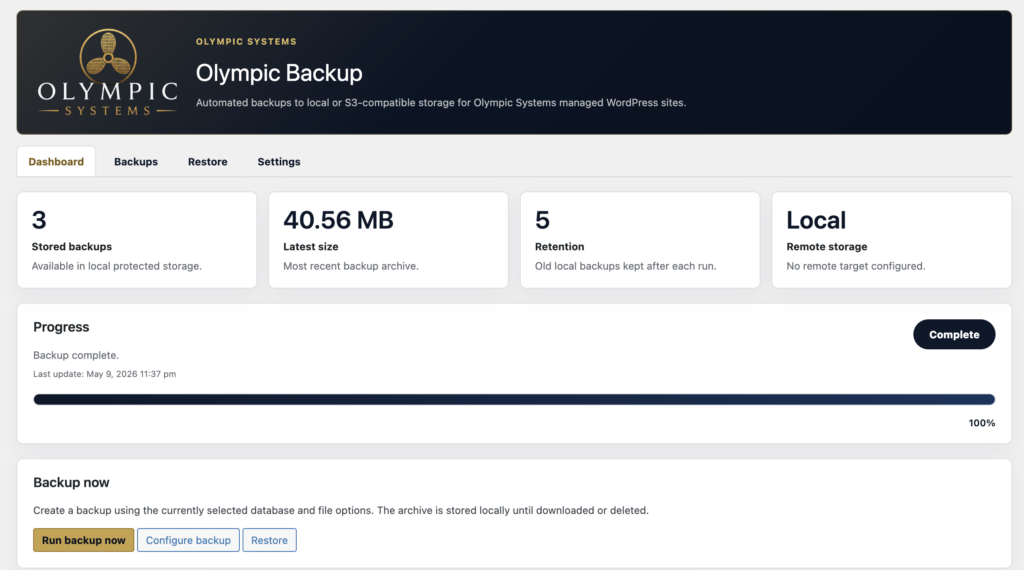The width and height of the screenshot is (1024, 570).
Task: Click the Backup now heading
Action: pyautogui.click(x=71, y=483)
